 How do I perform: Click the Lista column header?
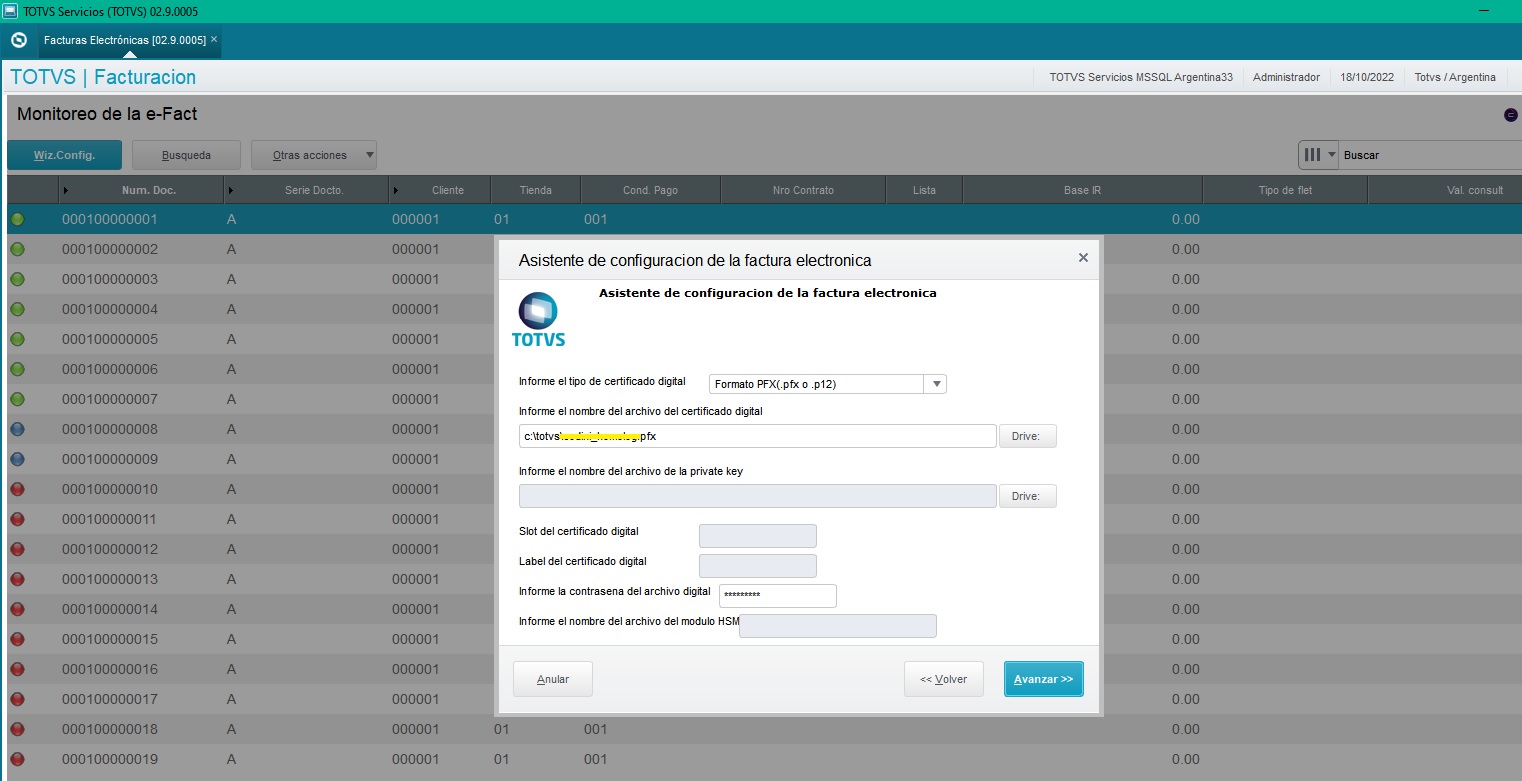coord(925,190)
